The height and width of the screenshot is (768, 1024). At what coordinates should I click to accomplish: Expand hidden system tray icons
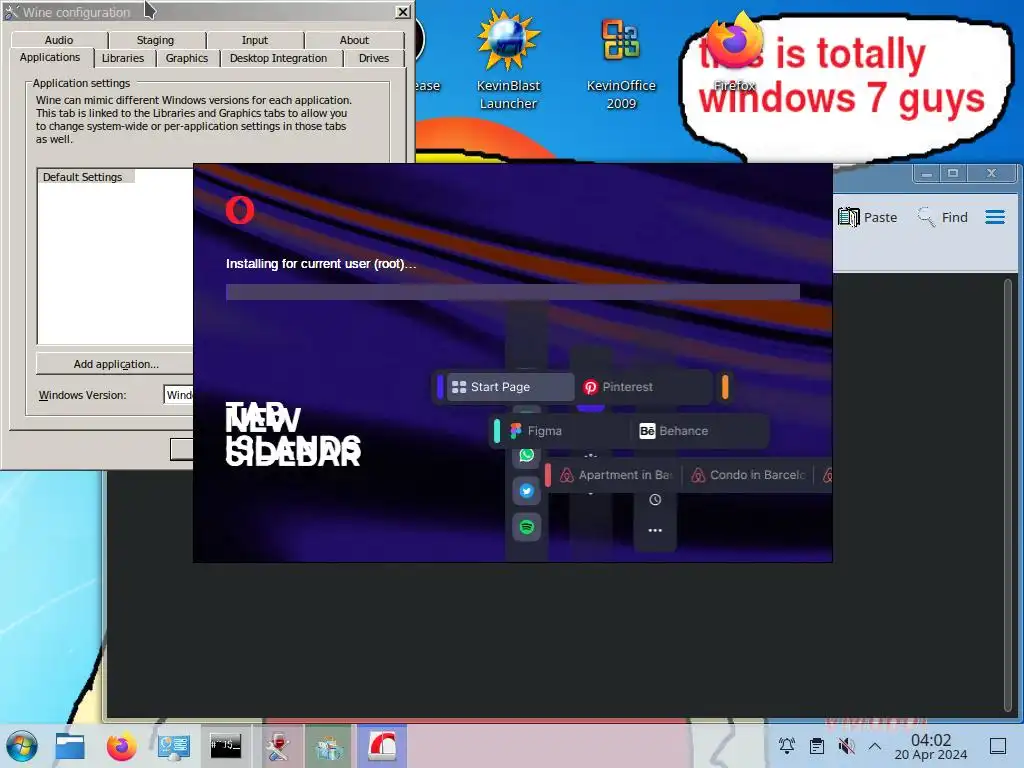[875, 746]
